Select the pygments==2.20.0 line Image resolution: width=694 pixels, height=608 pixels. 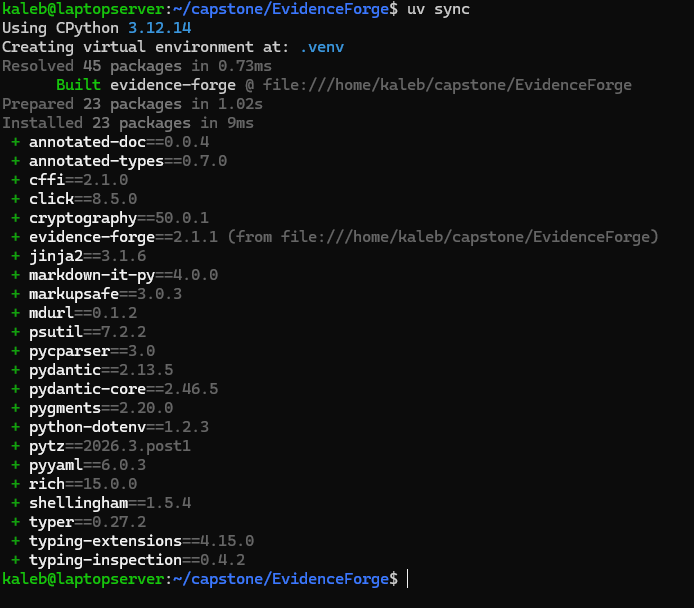[x=92, y=408]
